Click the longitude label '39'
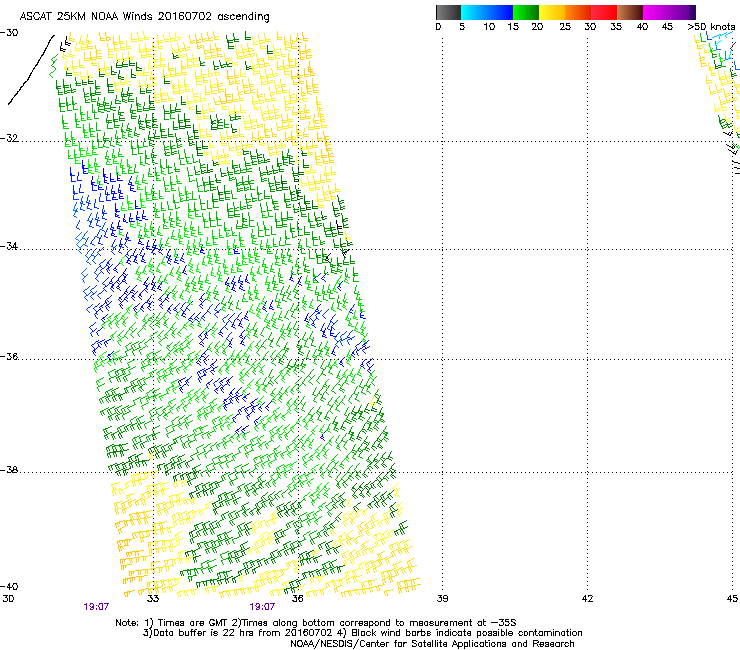Viewport: 740px width, 650px height. click(442, 599)
